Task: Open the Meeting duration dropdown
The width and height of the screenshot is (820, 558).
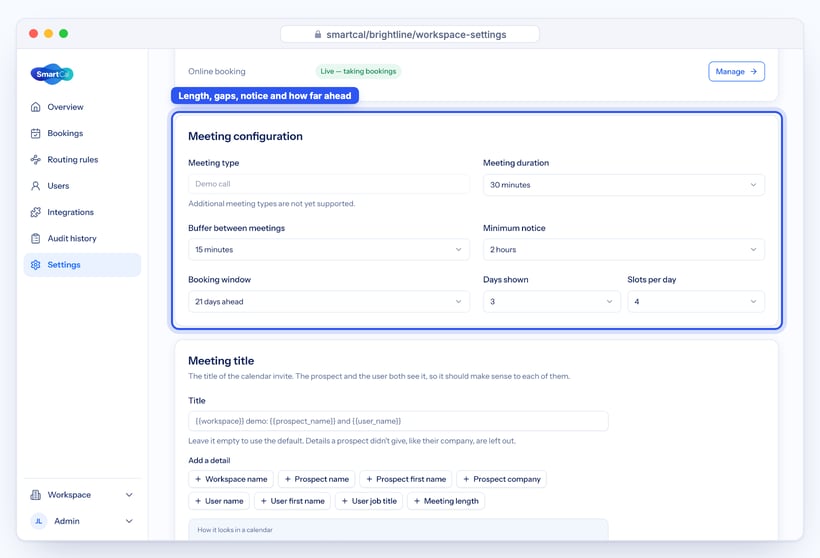Action: 623,185
